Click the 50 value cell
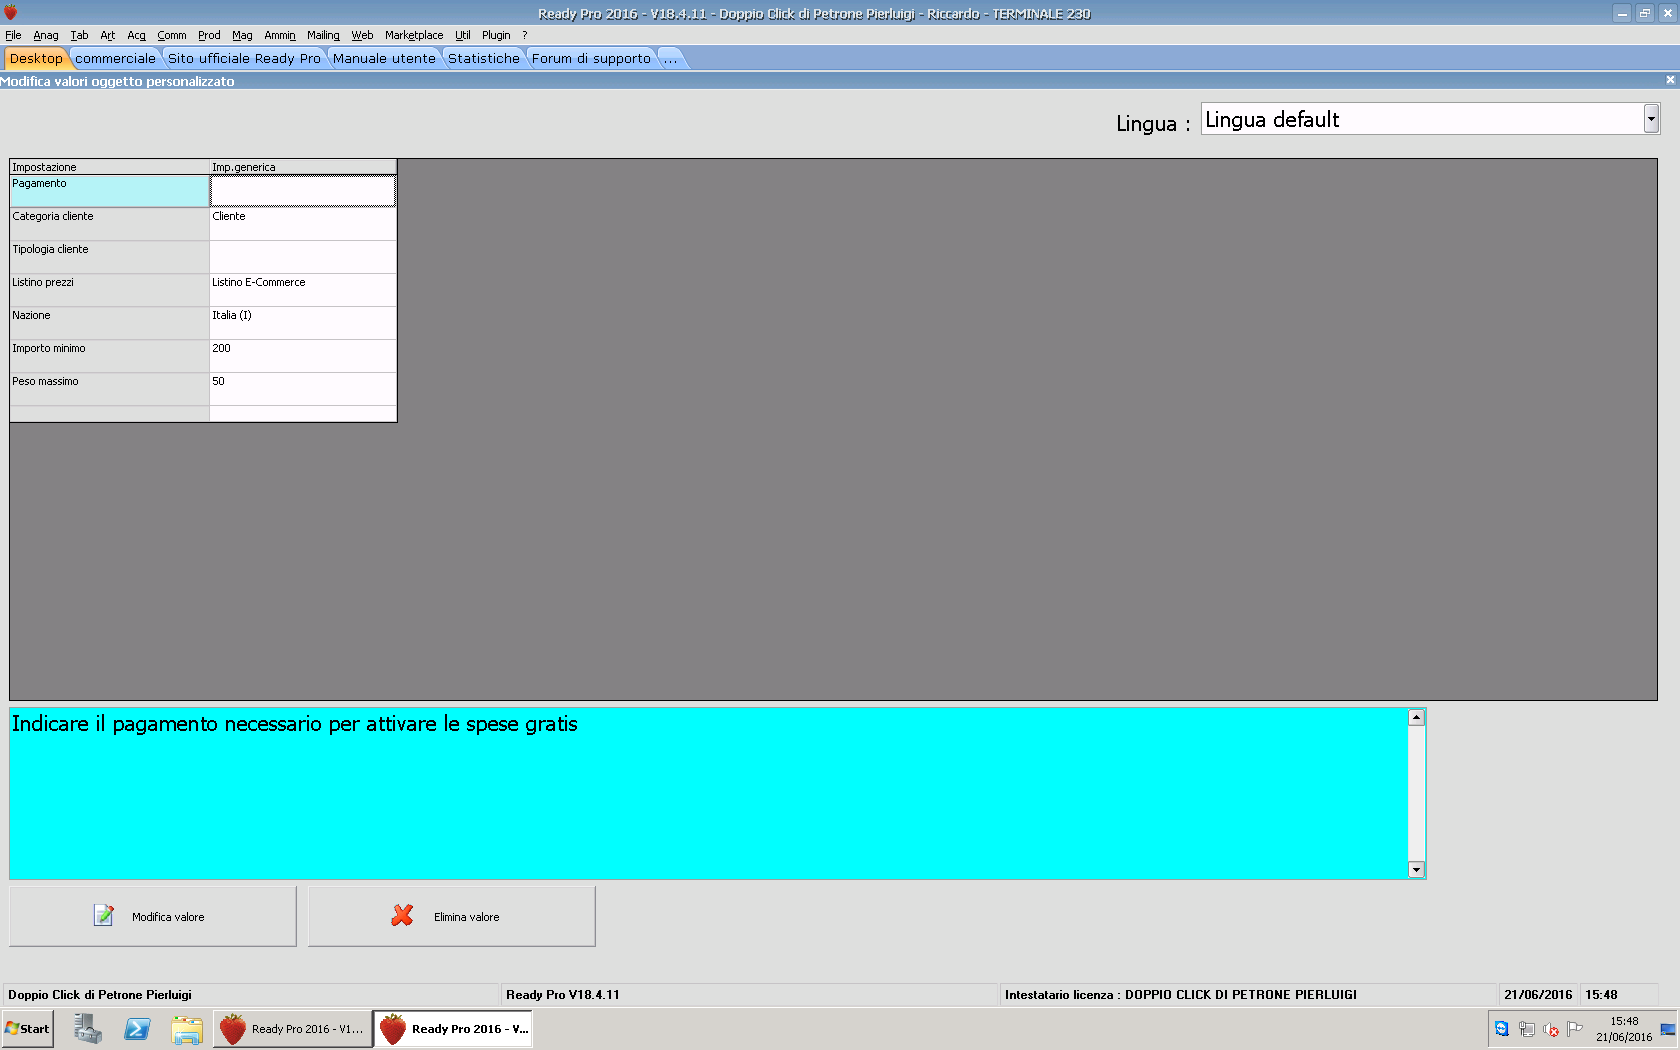Image resolution: width=1680 pixels, height=1050 pixels. pyautogui.click(x=303, y=389)
